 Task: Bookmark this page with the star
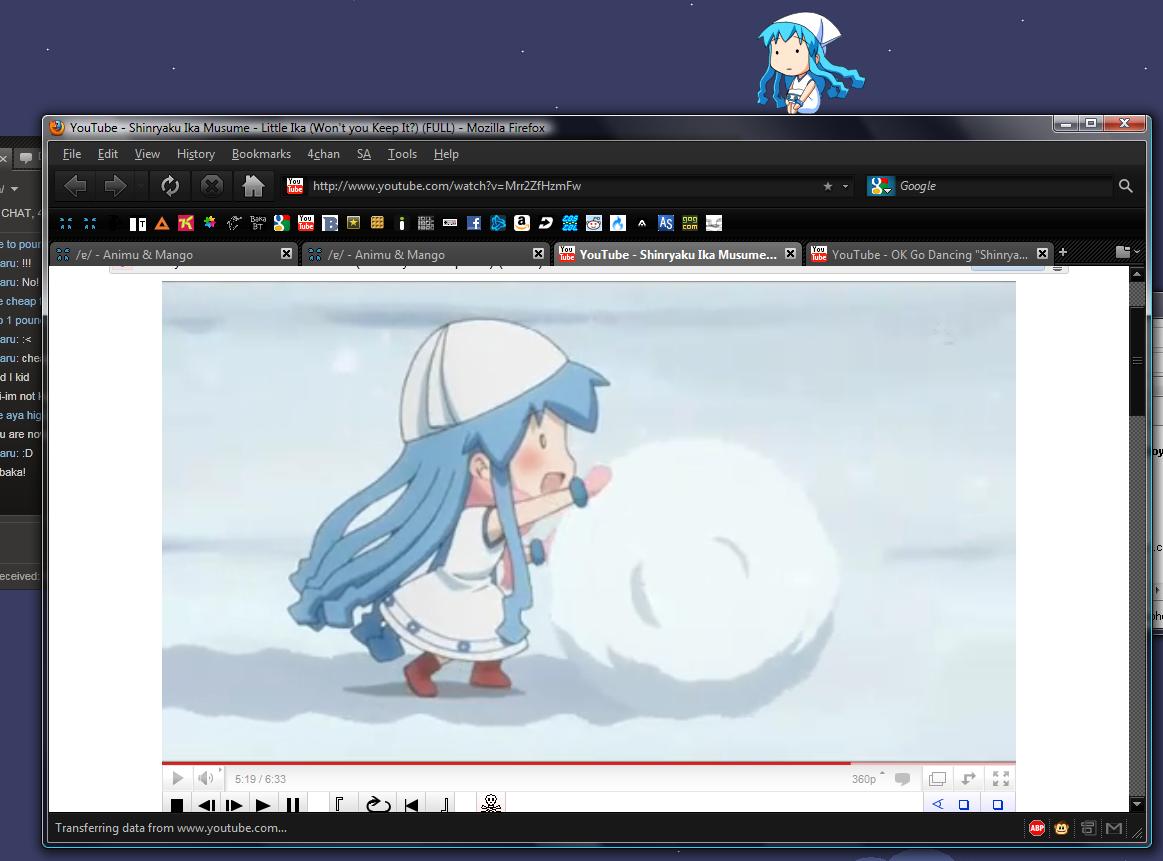tap(828, 186)
